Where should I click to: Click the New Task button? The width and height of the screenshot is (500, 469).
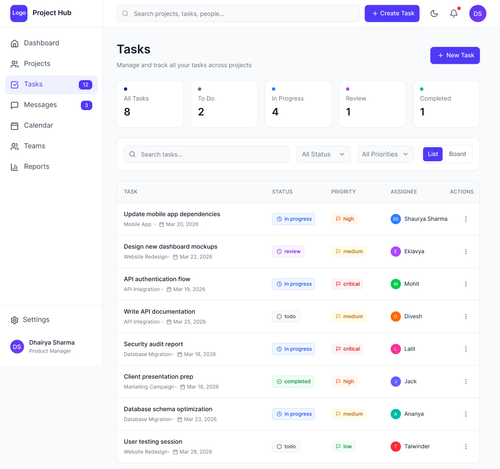455,55
